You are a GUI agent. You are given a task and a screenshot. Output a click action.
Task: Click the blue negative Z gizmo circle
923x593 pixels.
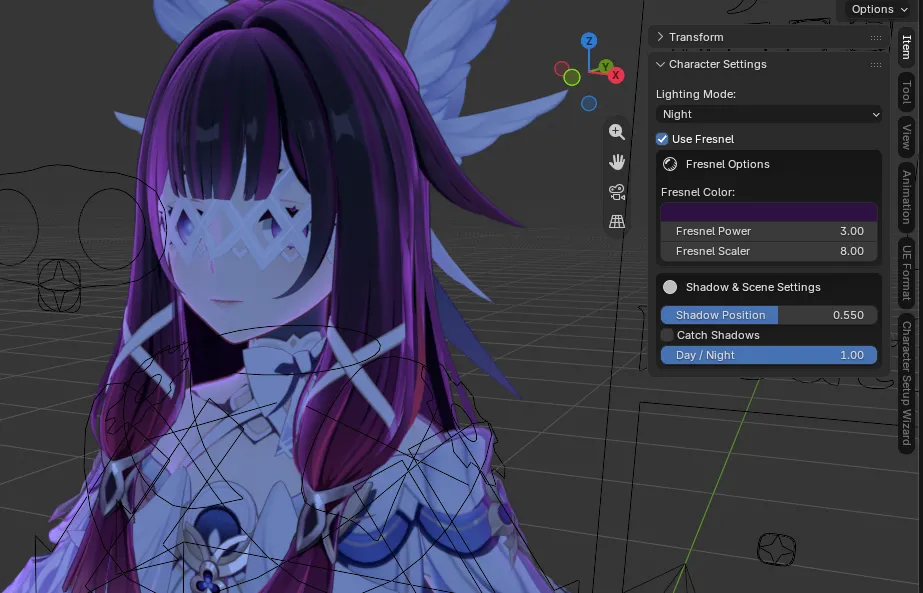589,104
